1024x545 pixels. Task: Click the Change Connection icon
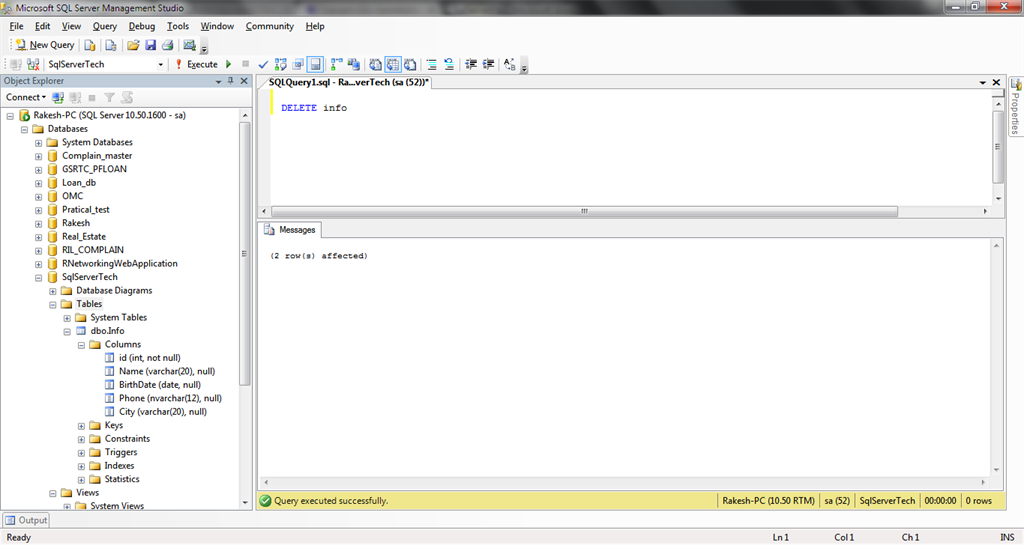coord(33,64)
